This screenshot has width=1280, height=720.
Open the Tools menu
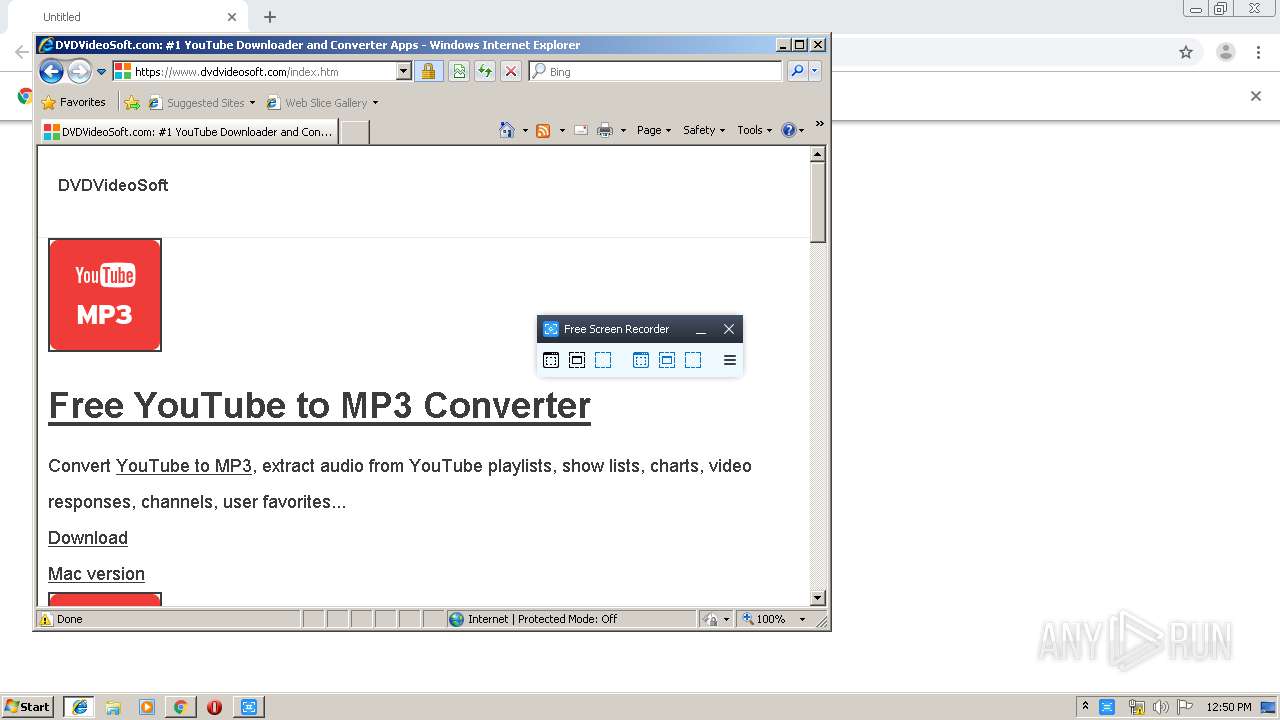pos(755,130)
